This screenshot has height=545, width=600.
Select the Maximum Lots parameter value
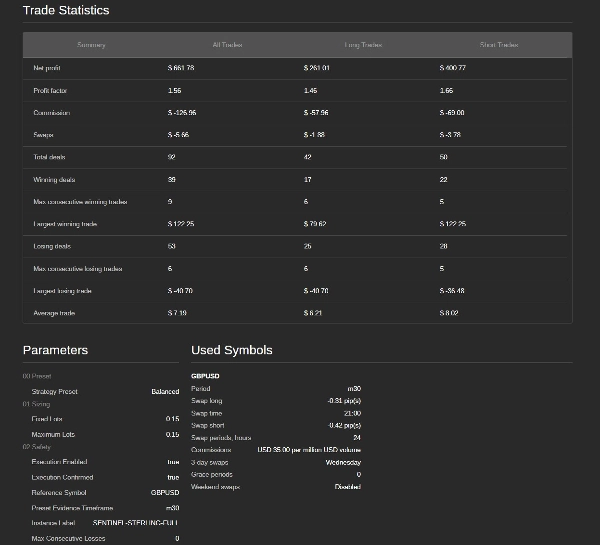click(x=172, y=434)
